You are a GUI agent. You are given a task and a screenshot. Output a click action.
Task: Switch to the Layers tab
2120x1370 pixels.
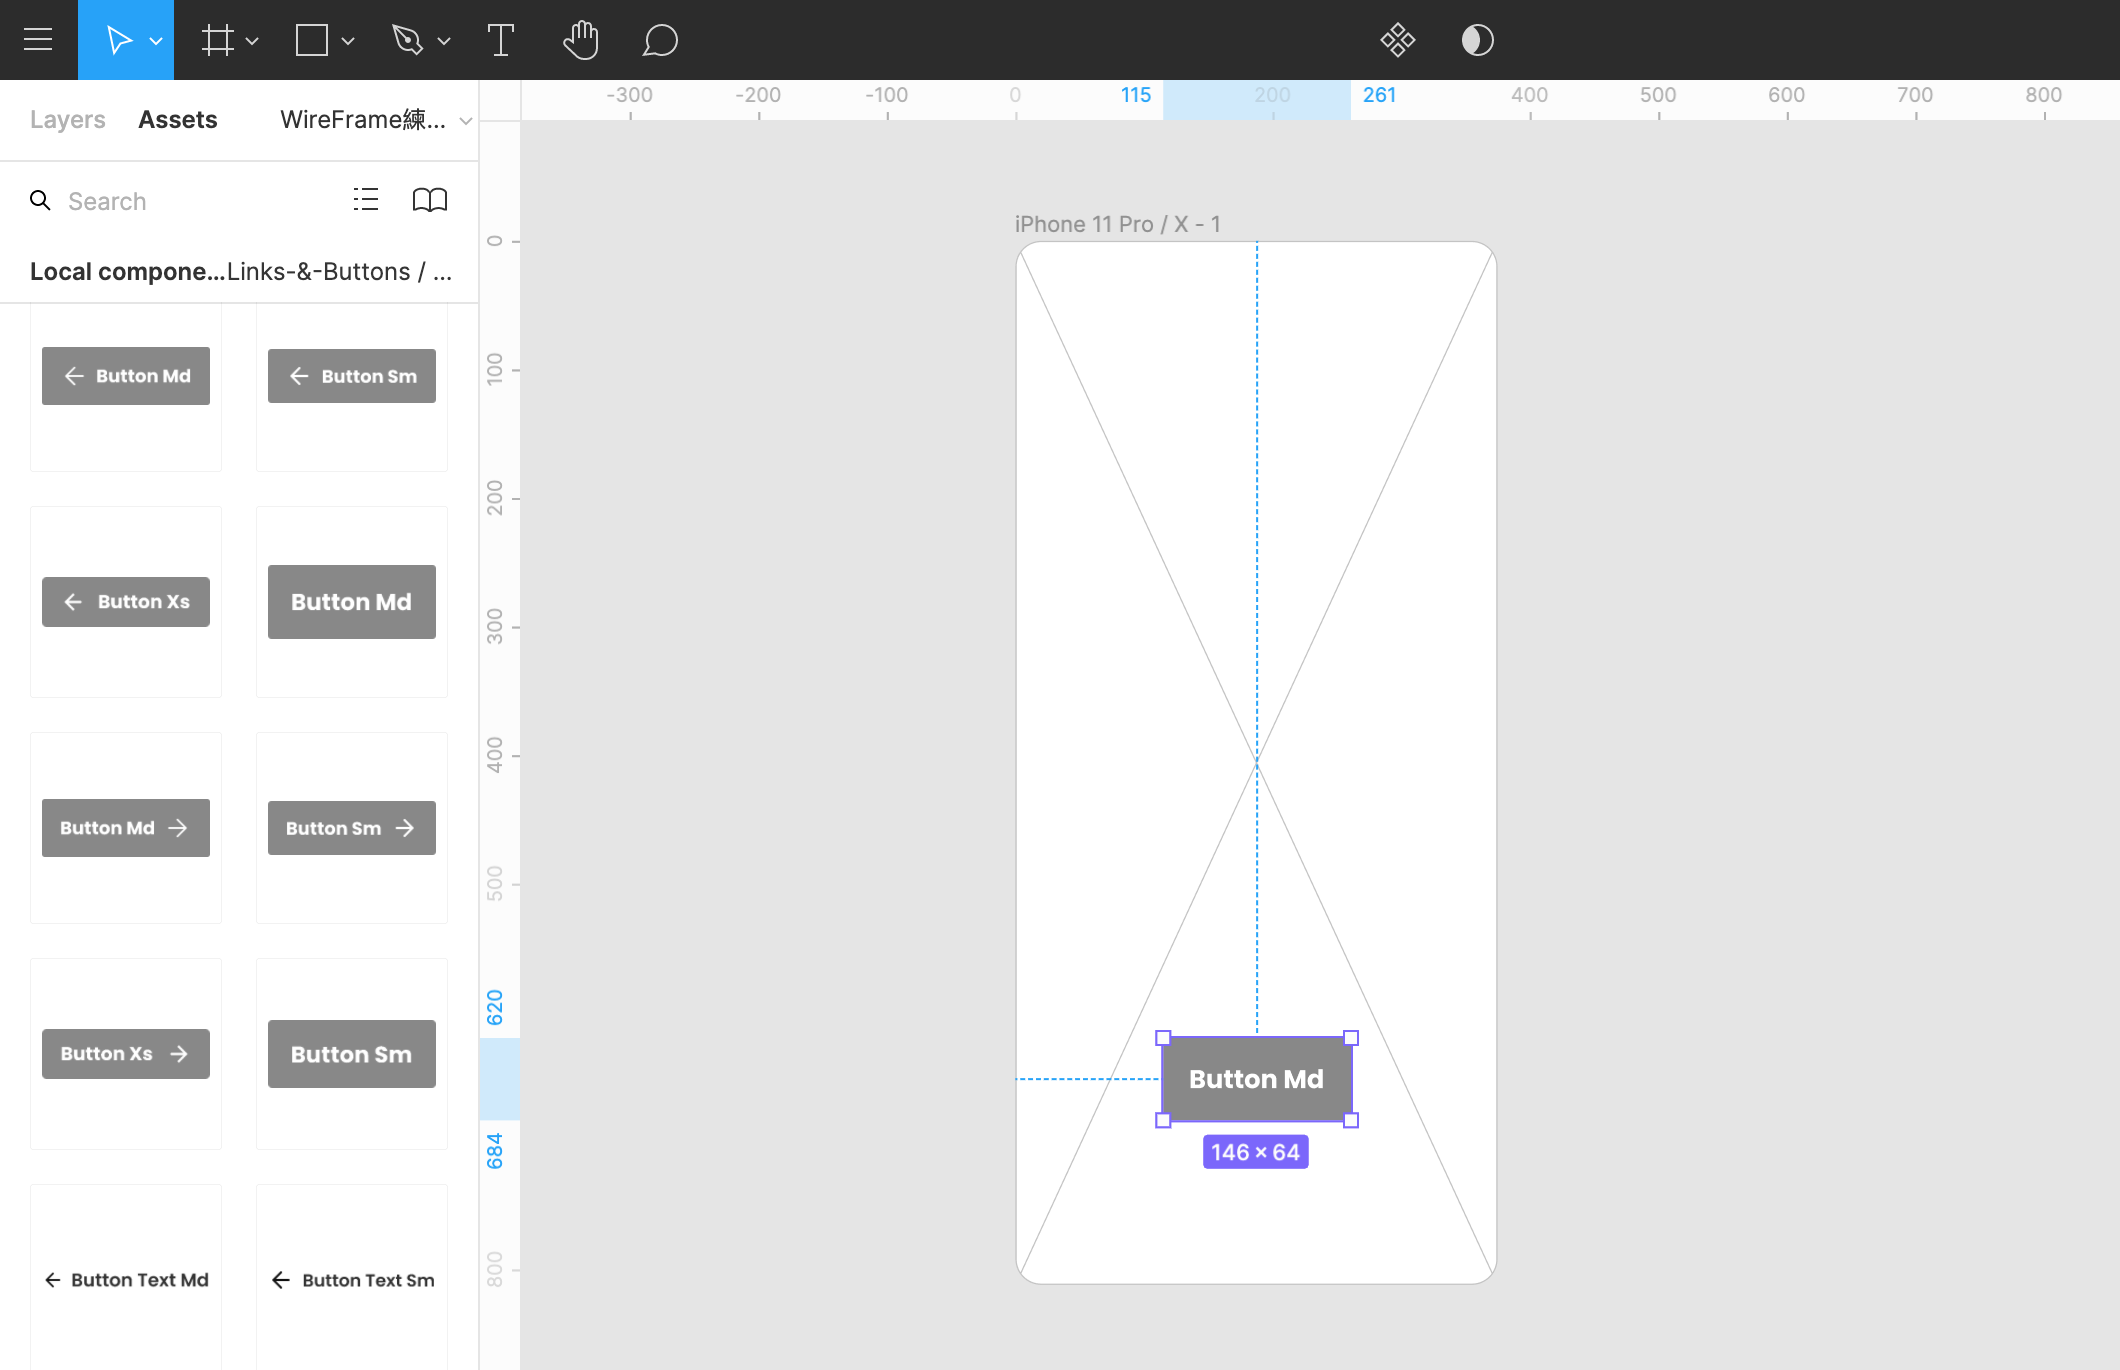(67, 120)
